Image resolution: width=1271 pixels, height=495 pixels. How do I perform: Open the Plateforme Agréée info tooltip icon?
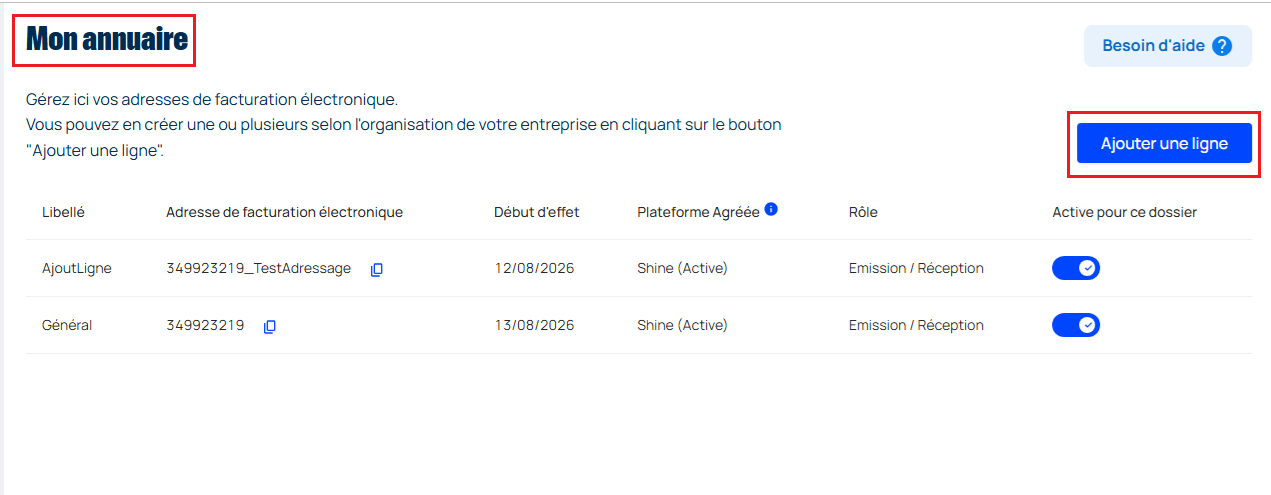[771, 210]
